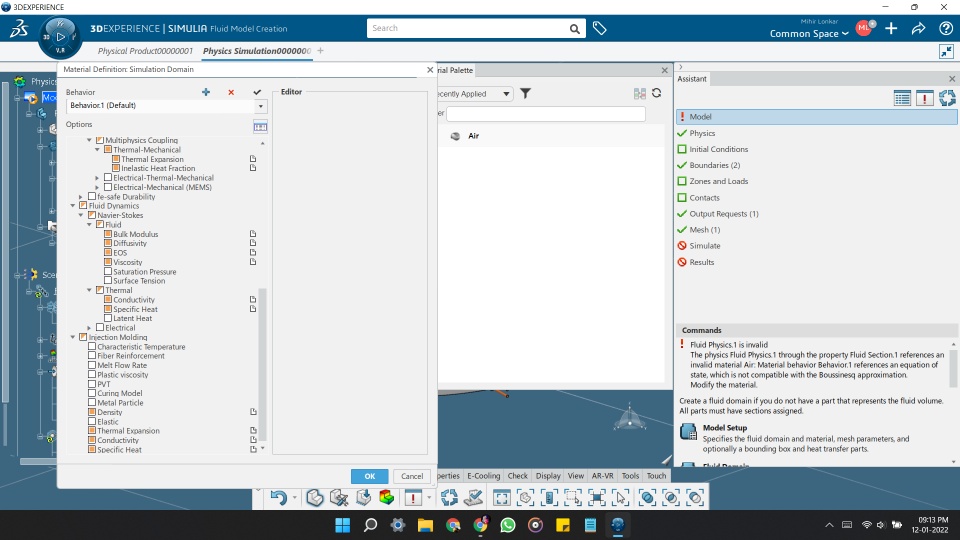Screen dimensions: 960x540
Task: Open the Behavior.1 dropdown arrow
Action: point(261,106)
